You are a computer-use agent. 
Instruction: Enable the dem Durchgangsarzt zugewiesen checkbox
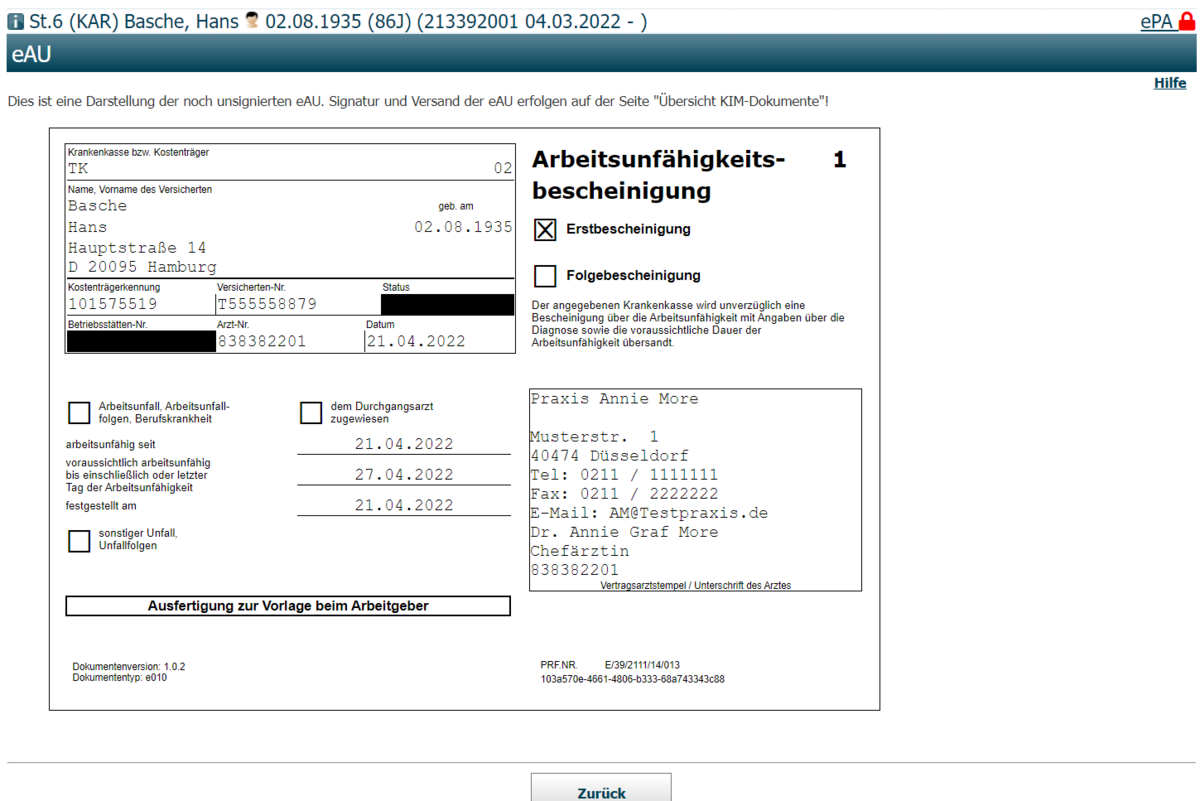311,413
